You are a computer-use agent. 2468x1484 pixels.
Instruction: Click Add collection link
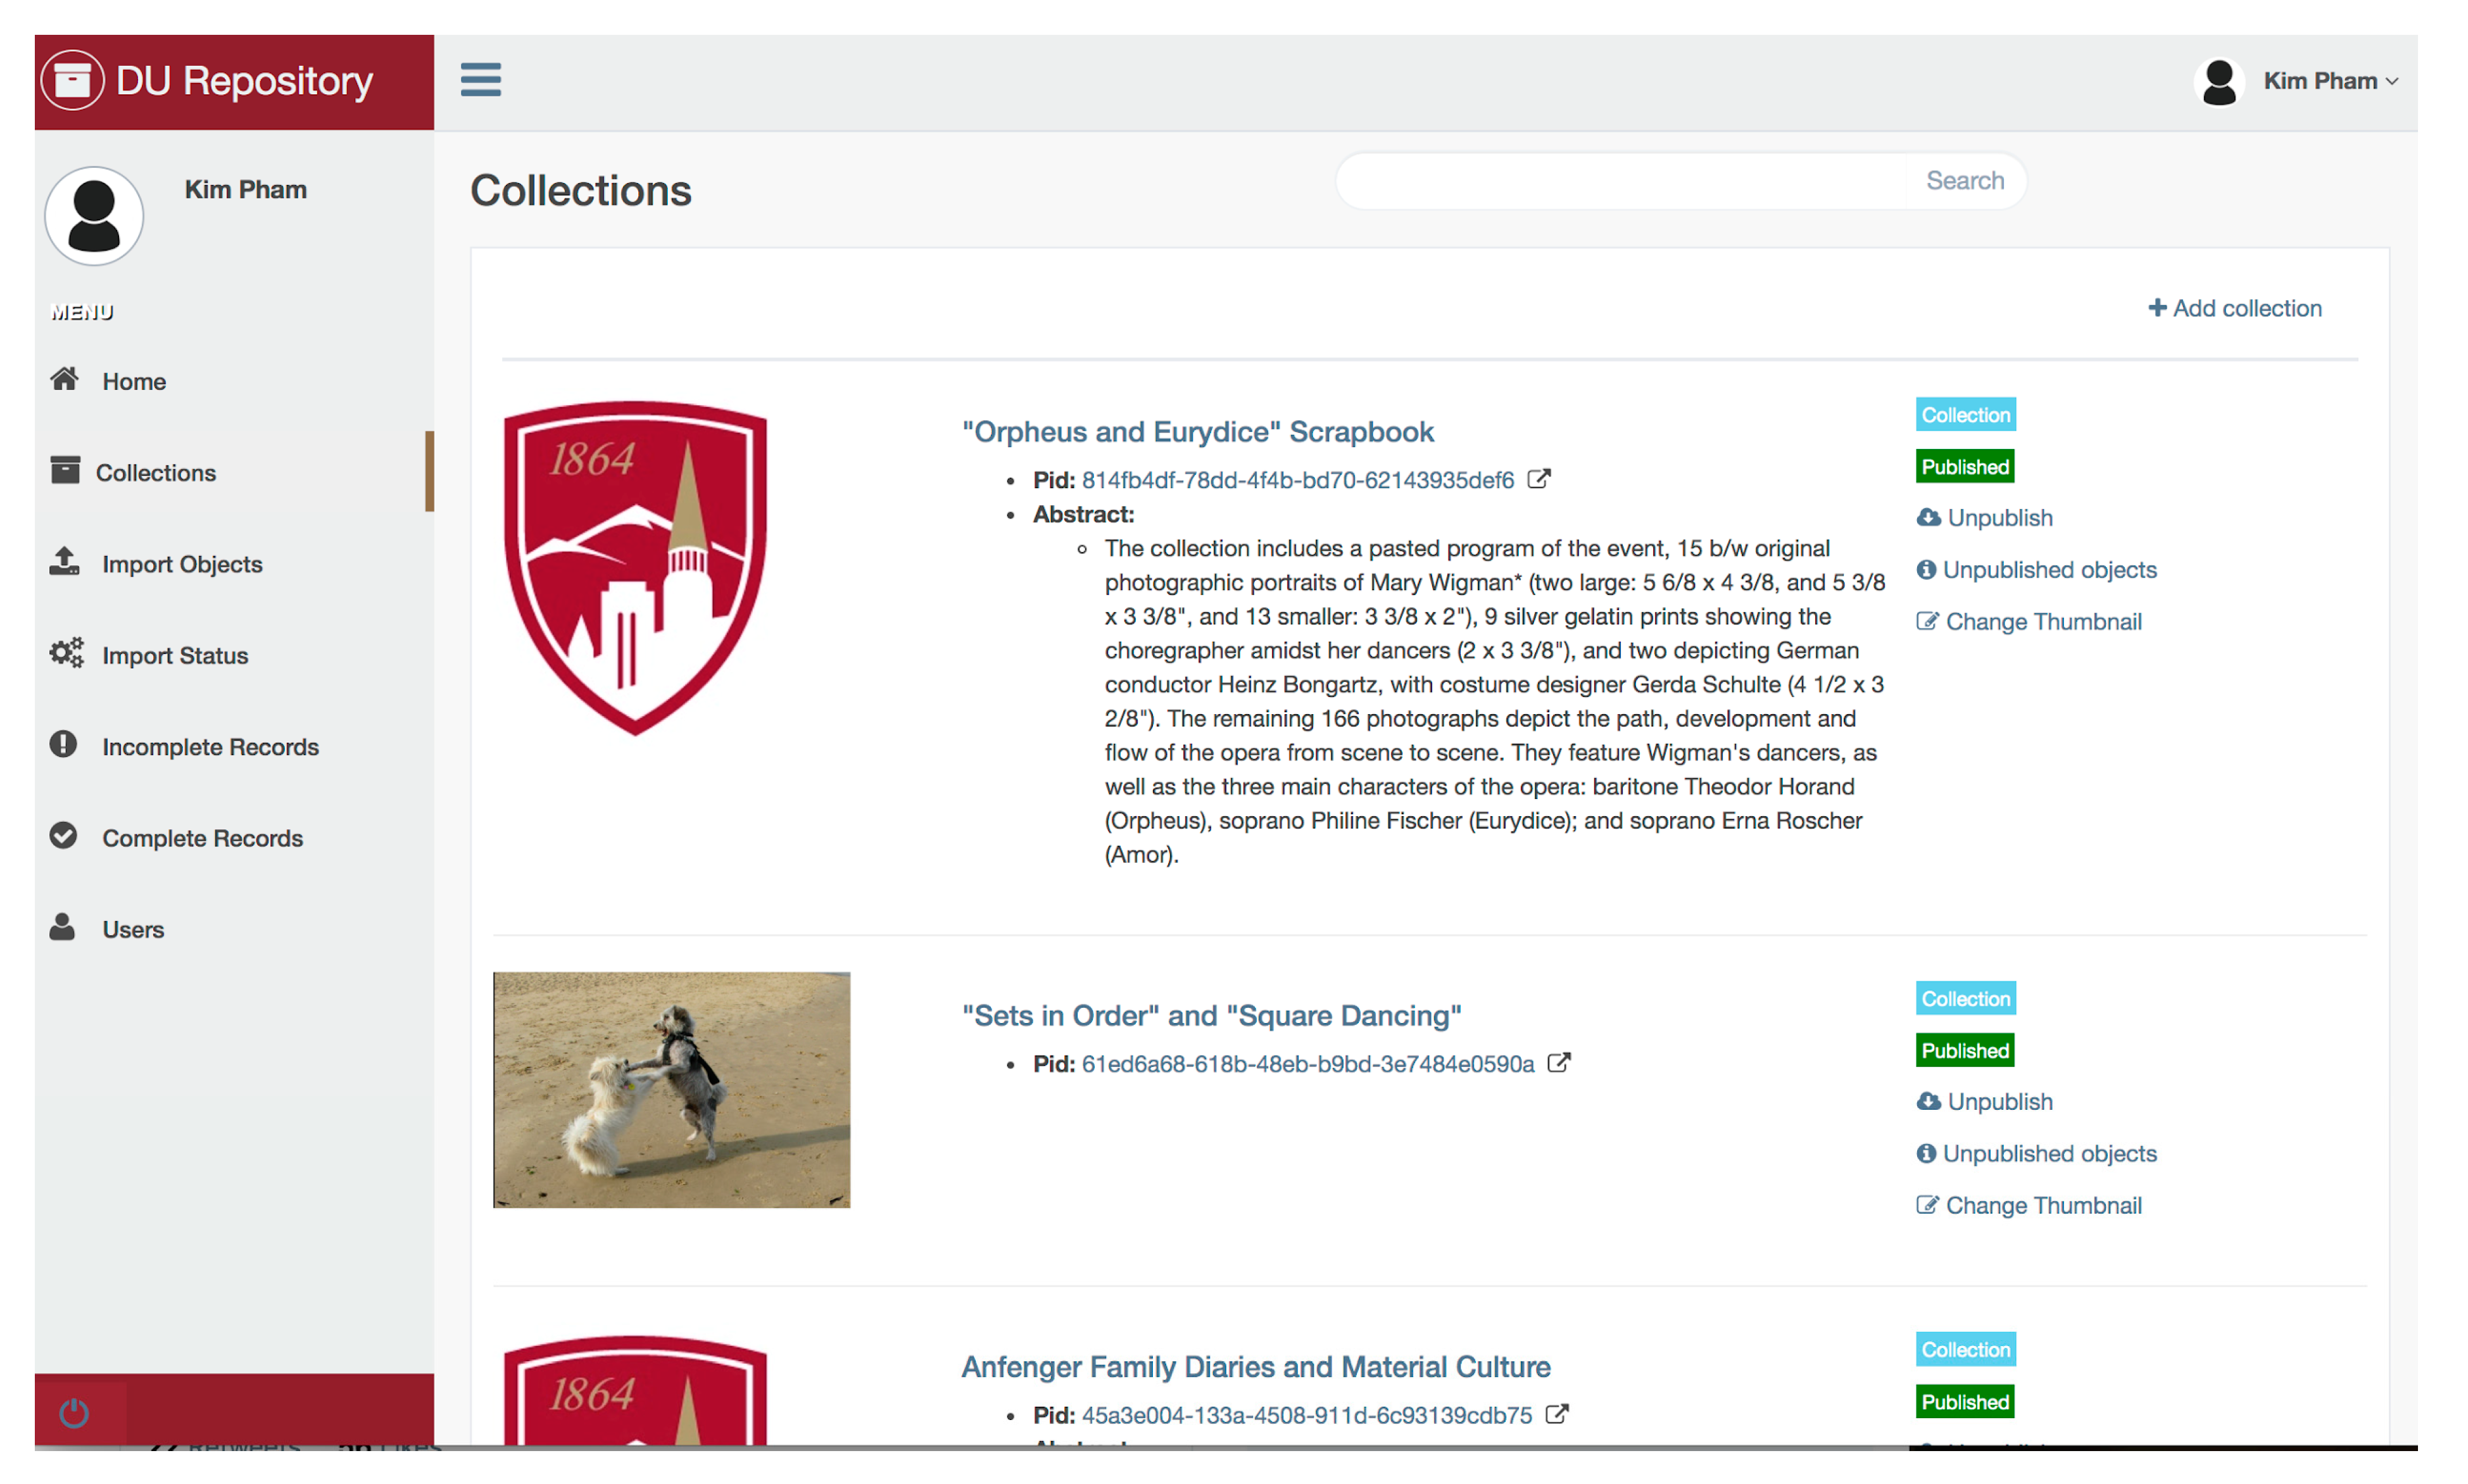(2234, 308)
